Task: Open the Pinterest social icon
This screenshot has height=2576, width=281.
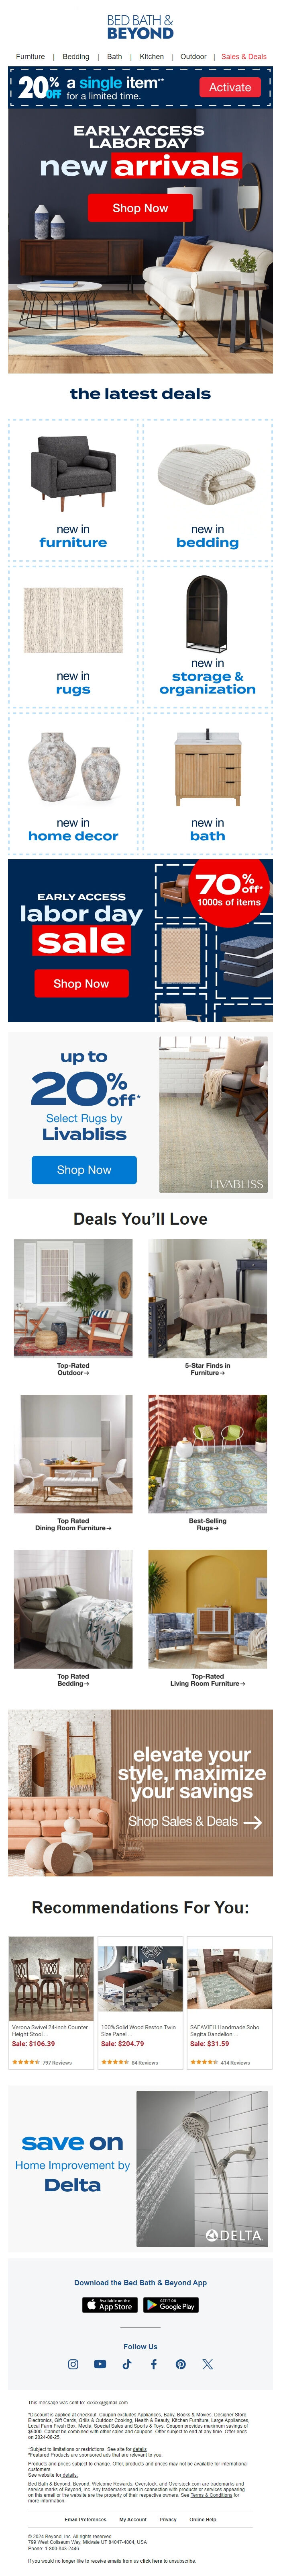Action: click(181, 2364)
